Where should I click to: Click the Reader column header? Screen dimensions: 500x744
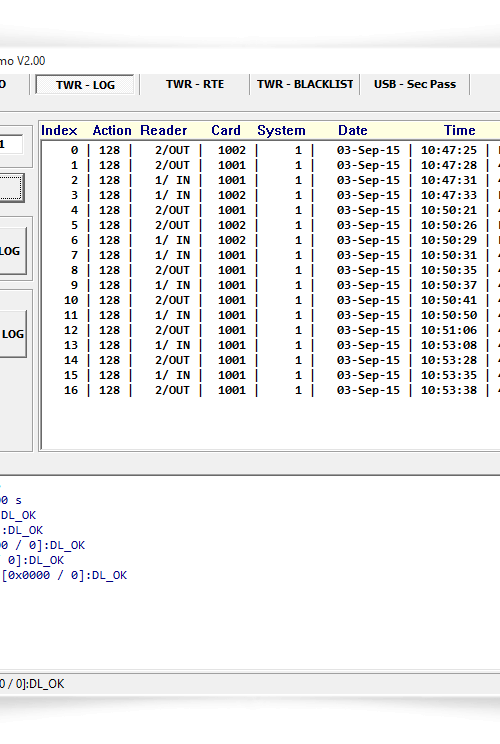[164, 130]
